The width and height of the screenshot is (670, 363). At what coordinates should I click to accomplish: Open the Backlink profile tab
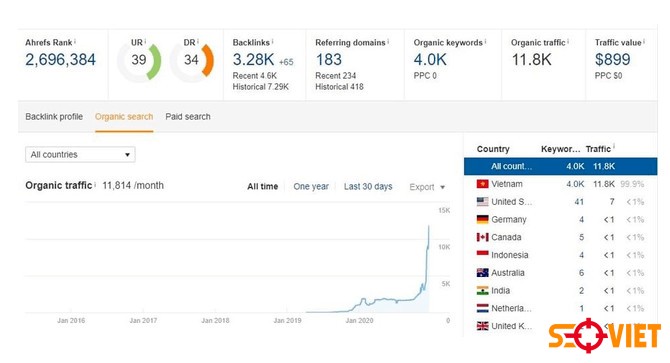[x=54, y=117]
